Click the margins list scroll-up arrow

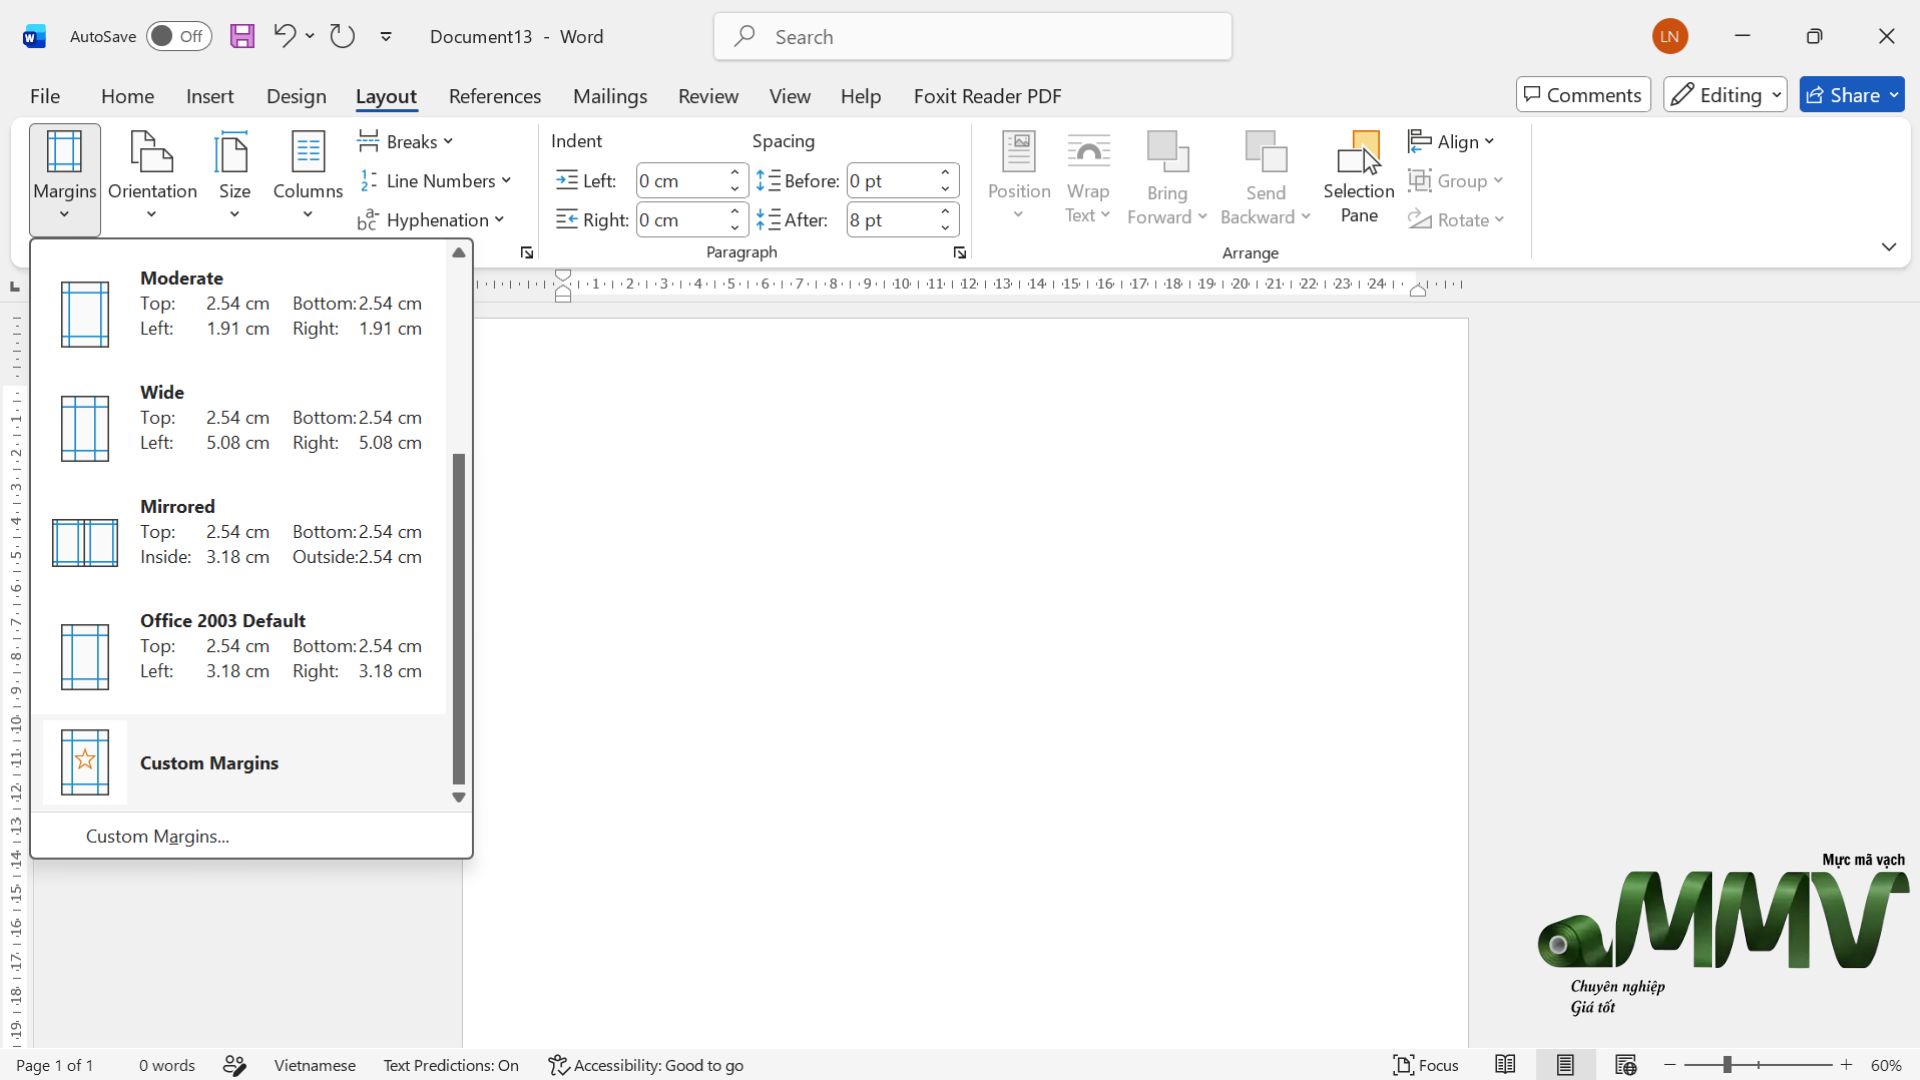pos(459,252)
